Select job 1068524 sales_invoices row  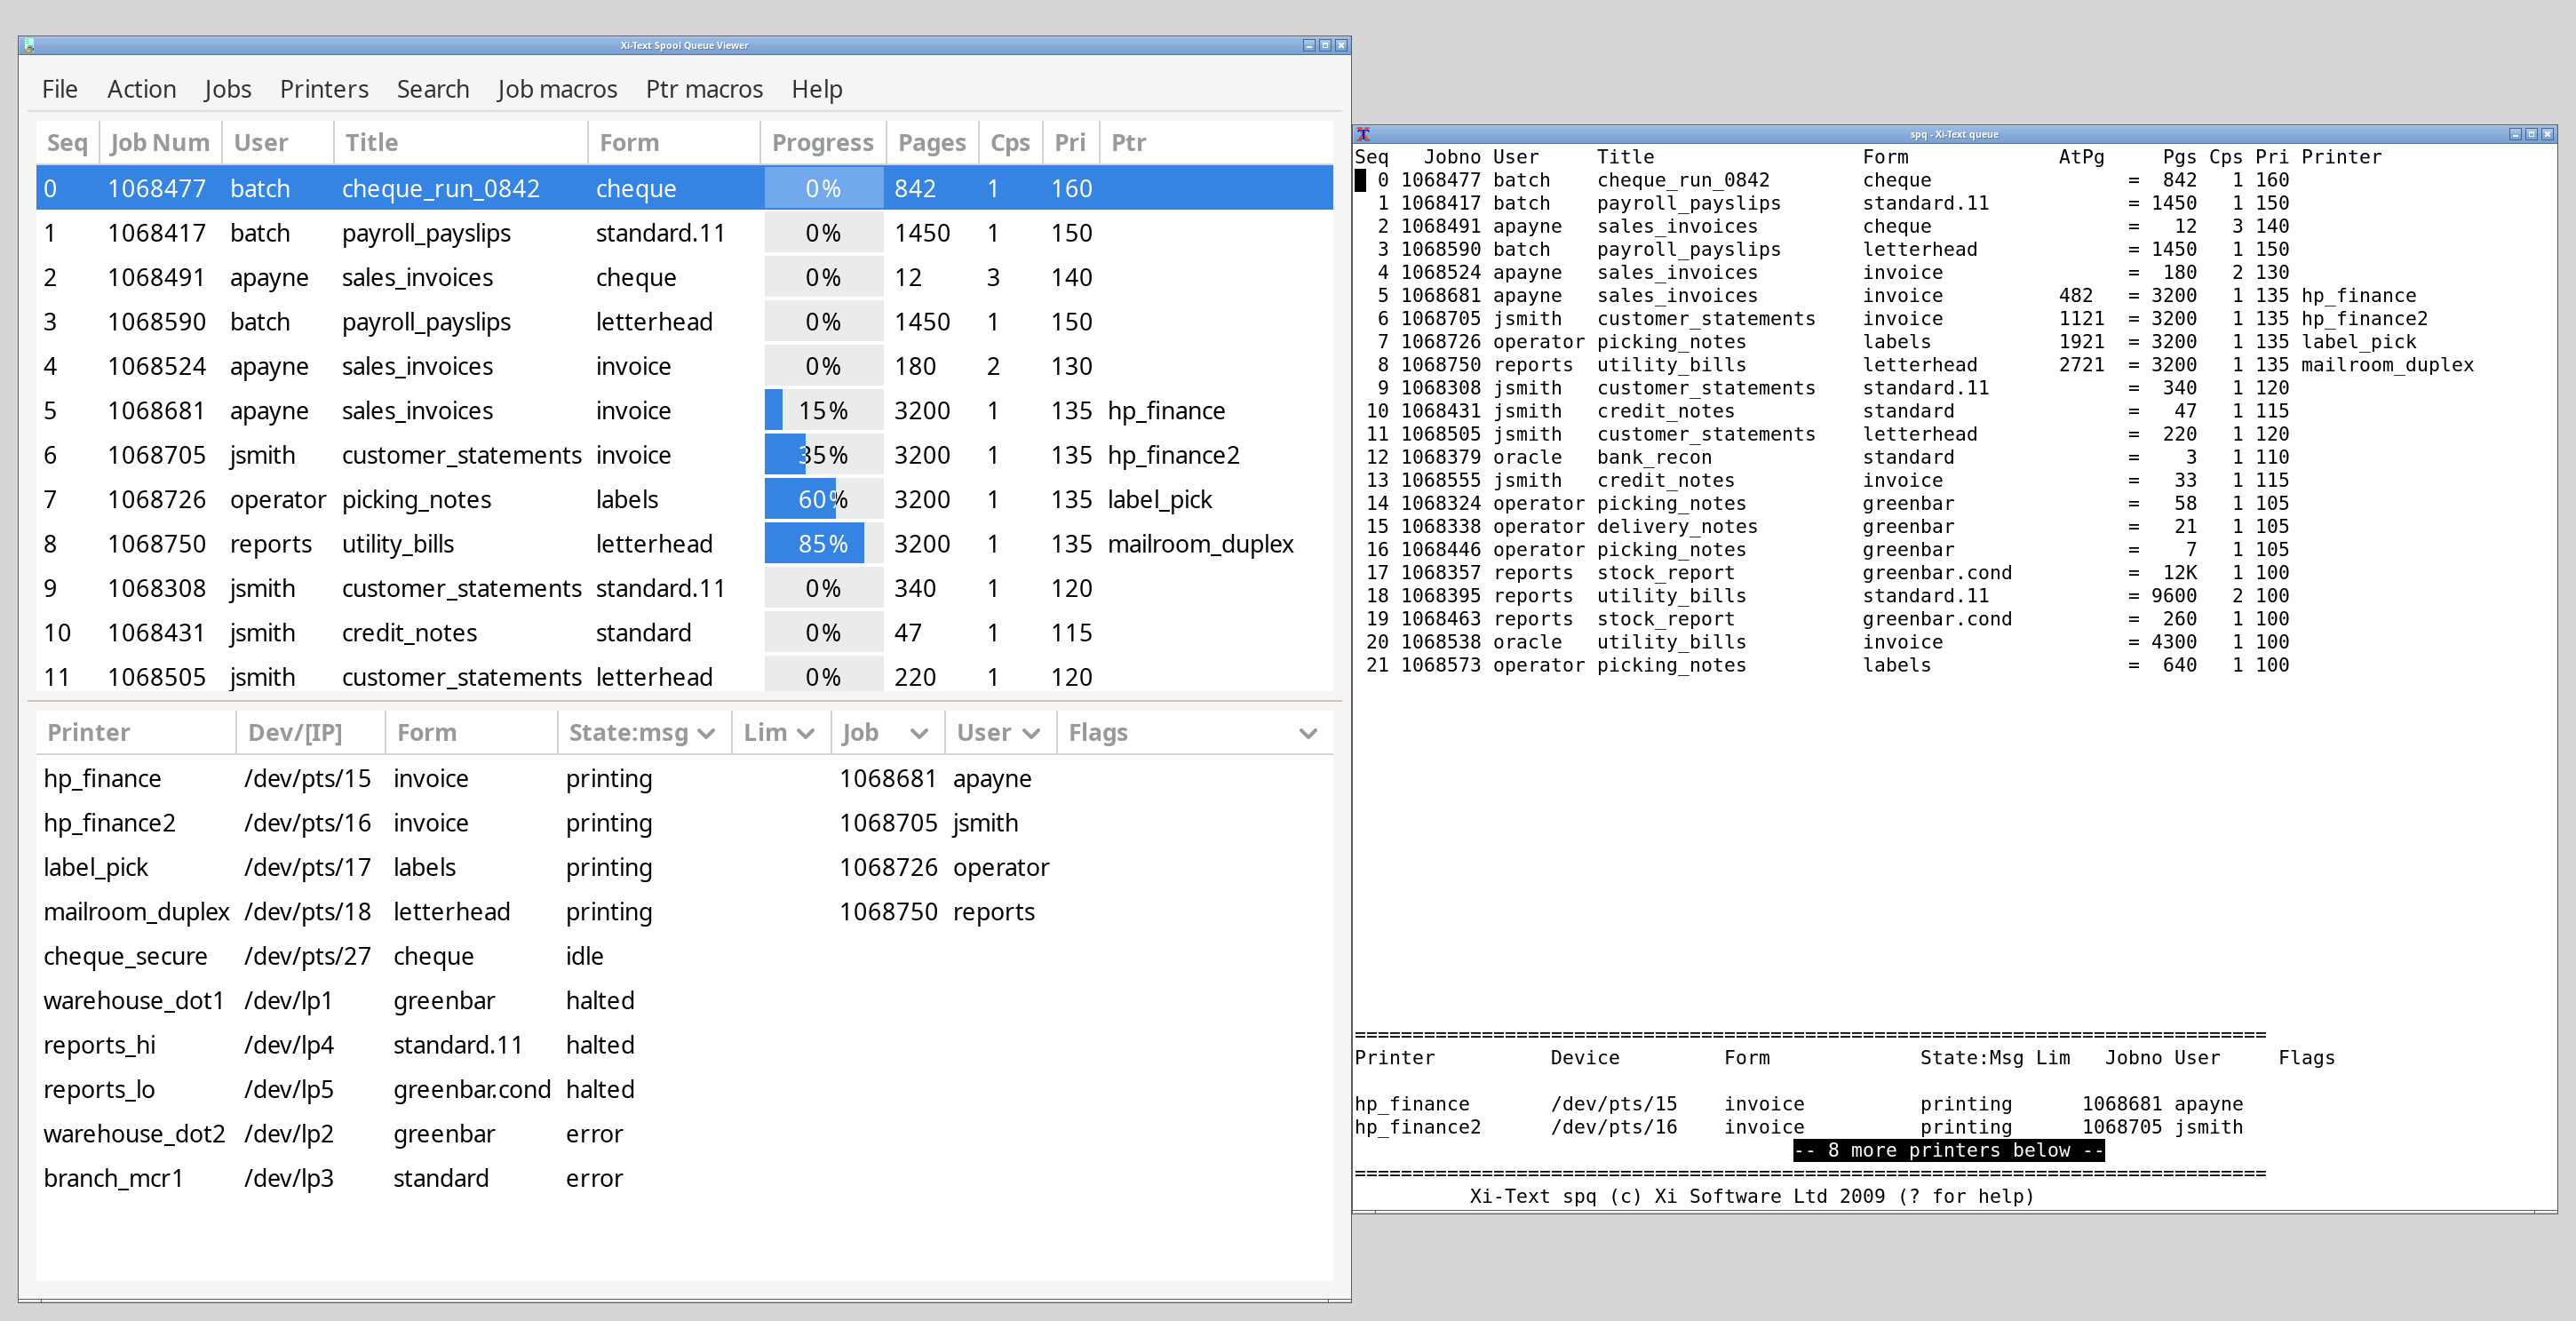tap(684, 366)
